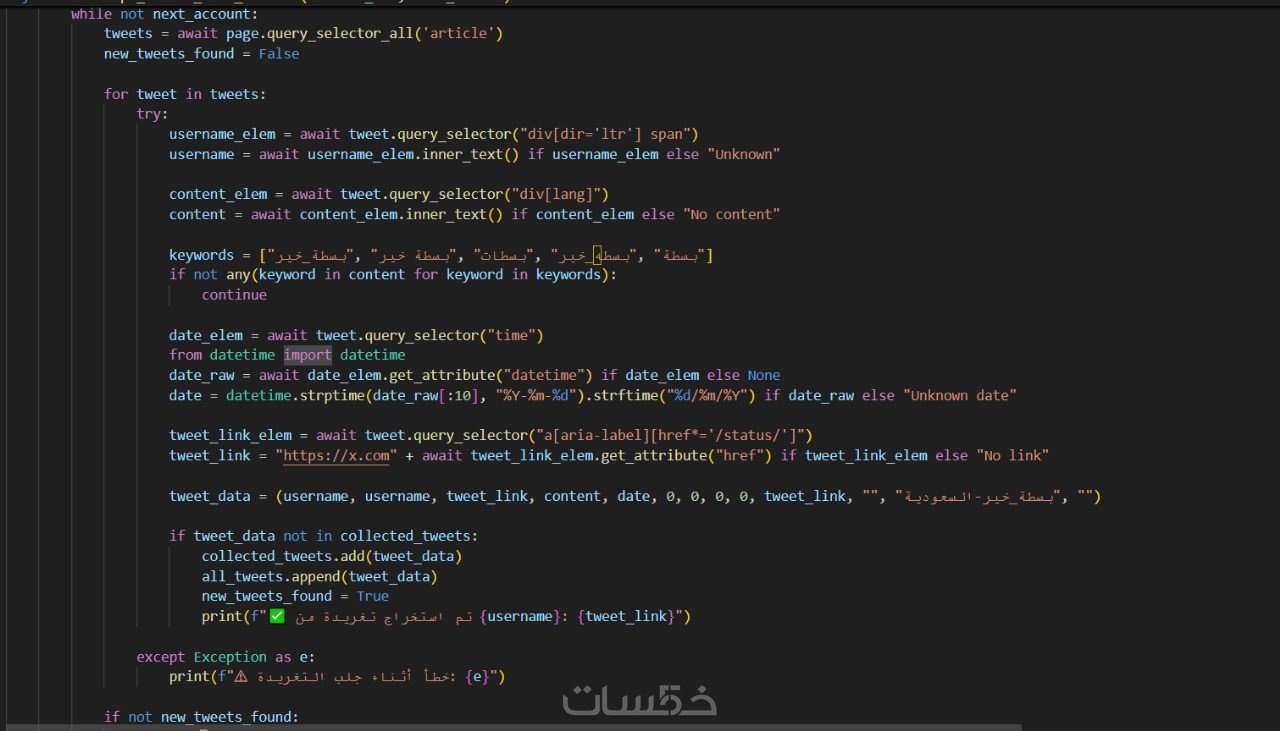
Task: Click the all_tweets.append(tweet_data) call
Action: (x=320, y=576)
